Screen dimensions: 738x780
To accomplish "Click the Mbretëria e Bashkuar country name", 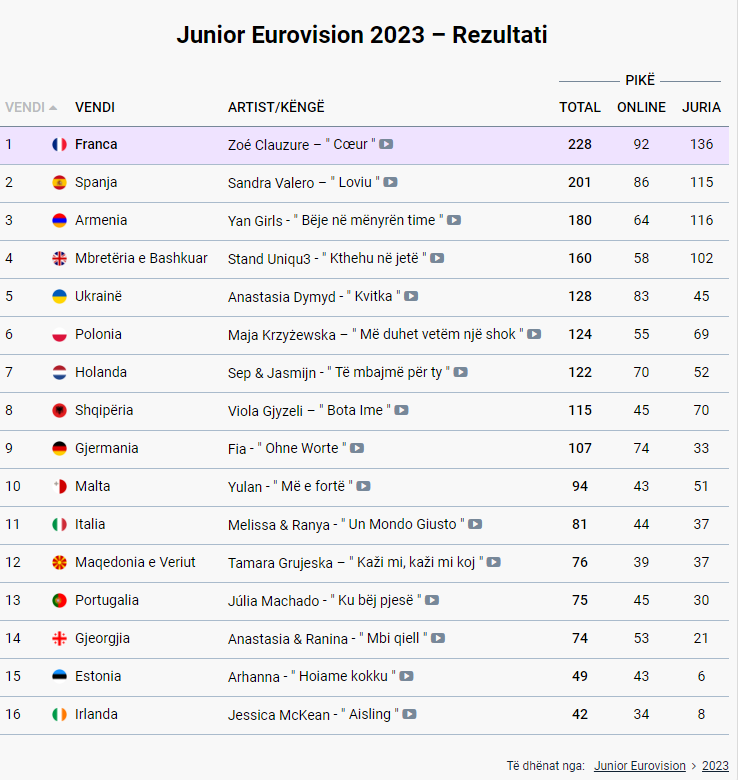I will coord(141,258).
